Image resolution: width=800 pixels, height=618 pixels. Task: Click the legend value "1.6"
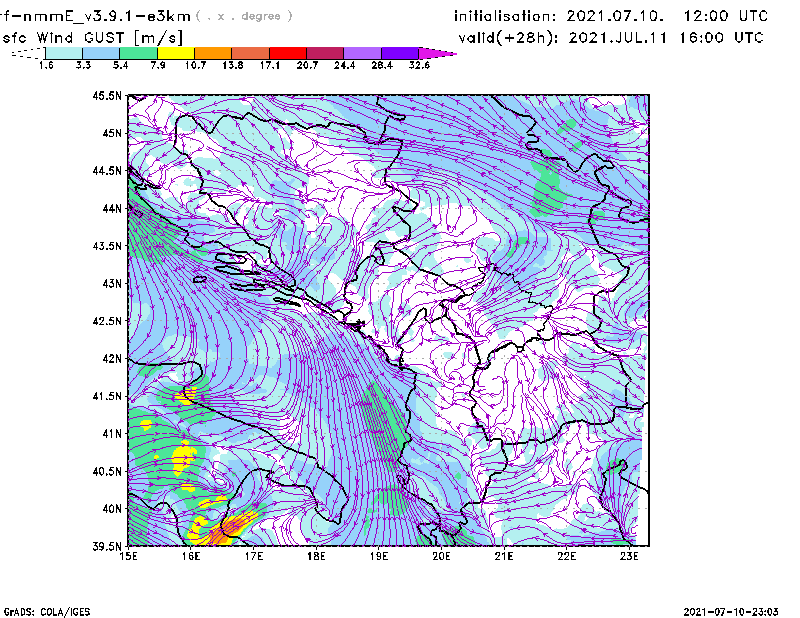[46, 65]
